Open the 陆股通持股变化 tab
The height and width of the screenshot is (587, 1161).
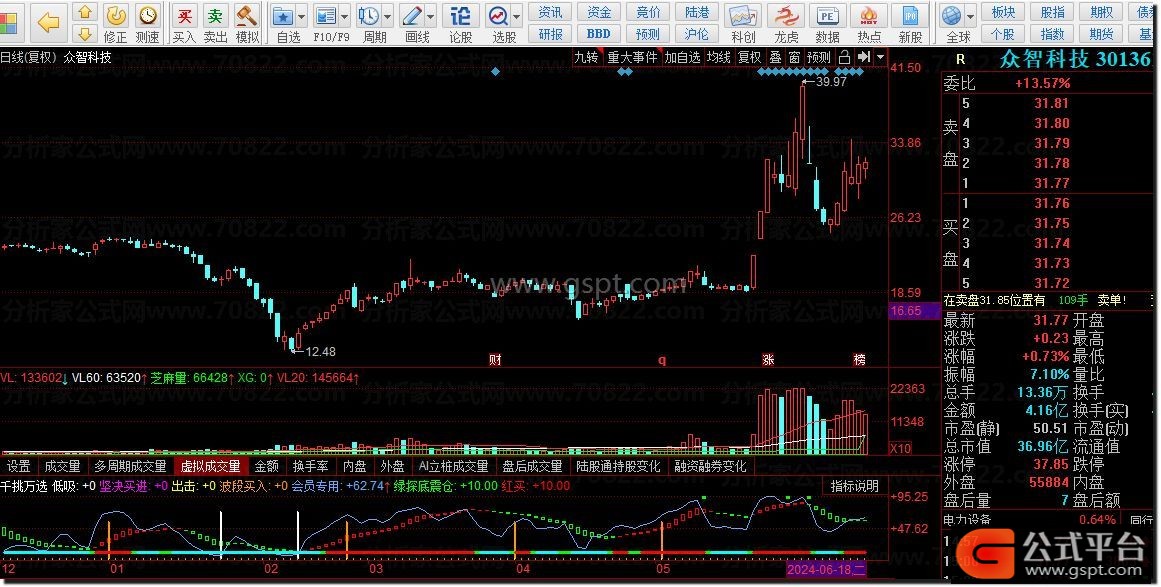[618, 466]
